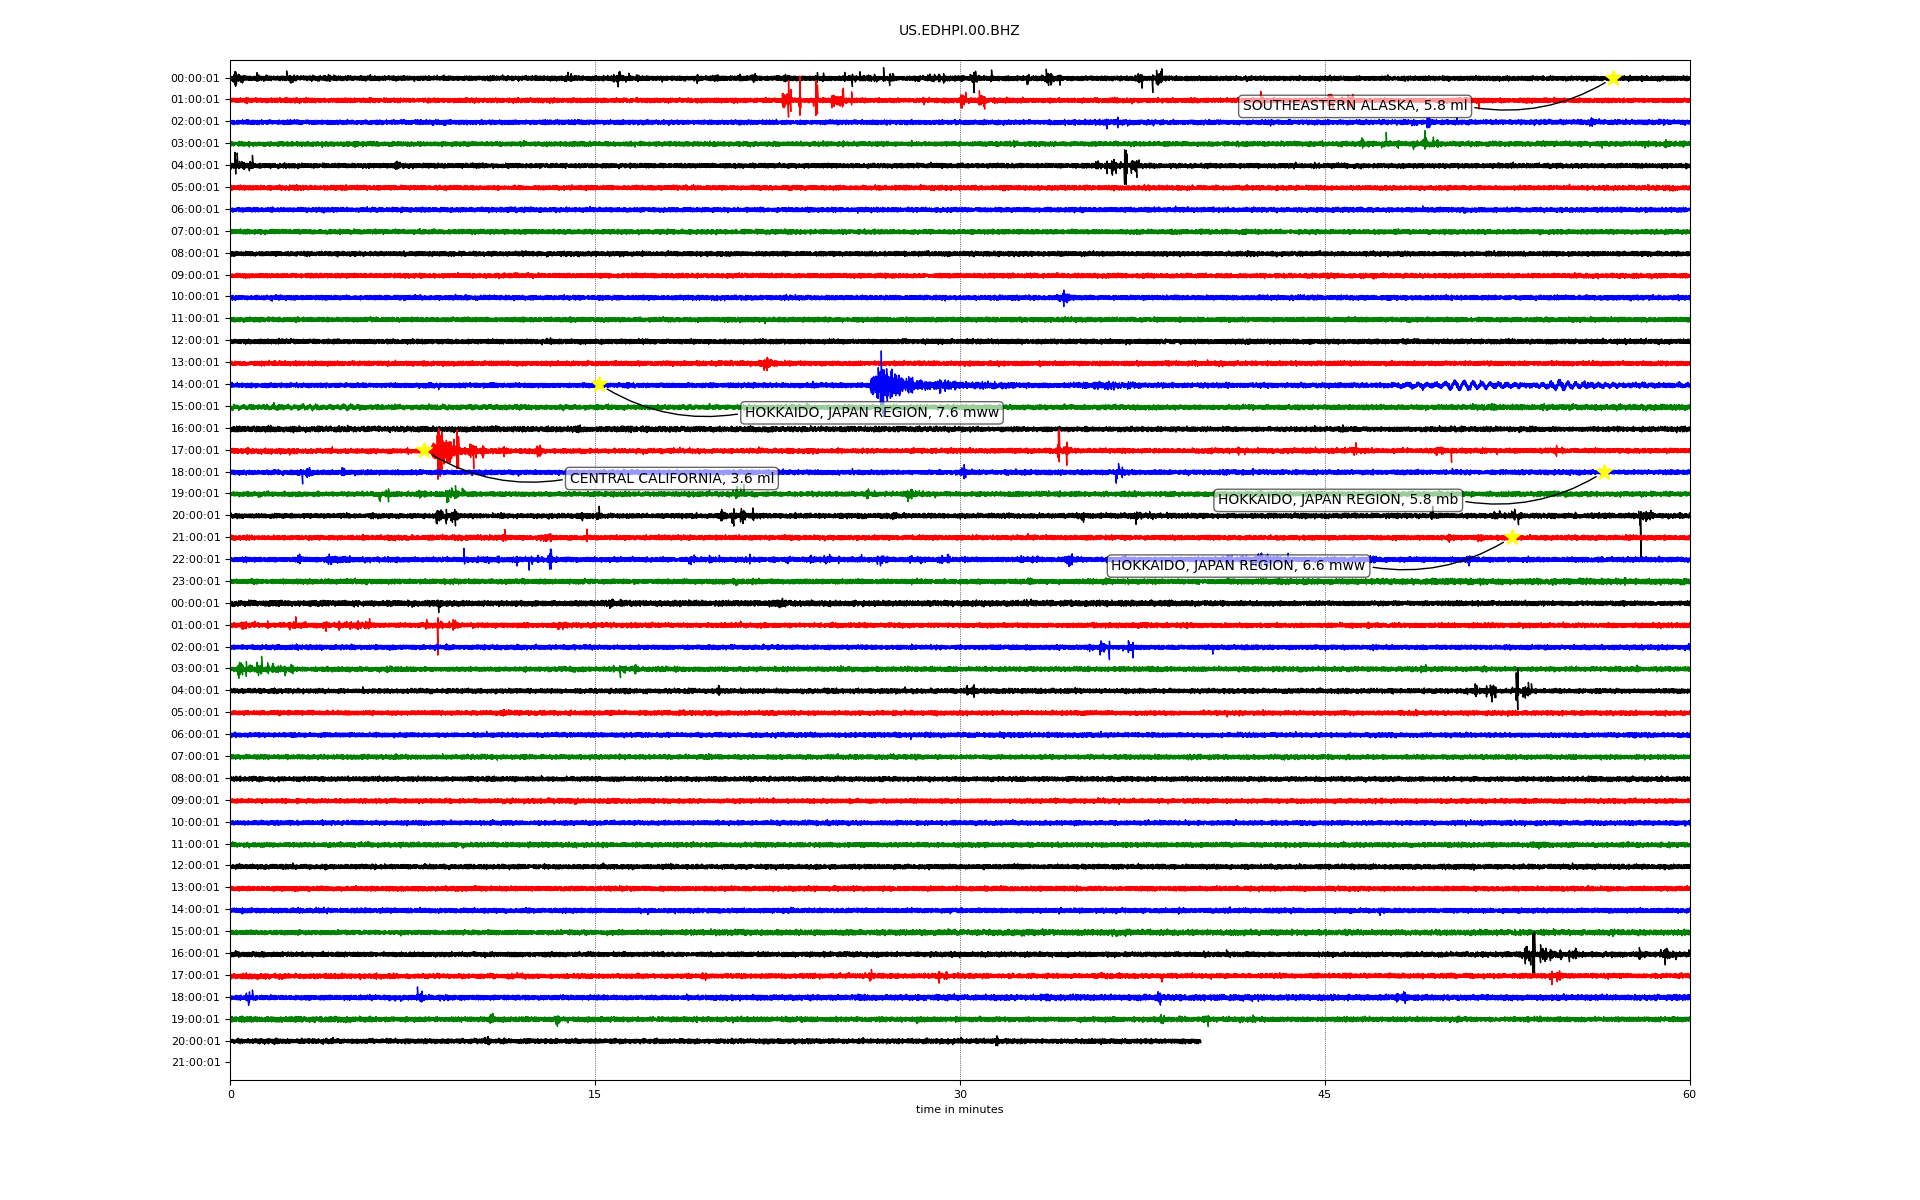The image size is (1920, 1200).
Task: Click the SOUTHEASTERN ALASKA, 5.8 ml label
Action: [x=1354, y=106]
